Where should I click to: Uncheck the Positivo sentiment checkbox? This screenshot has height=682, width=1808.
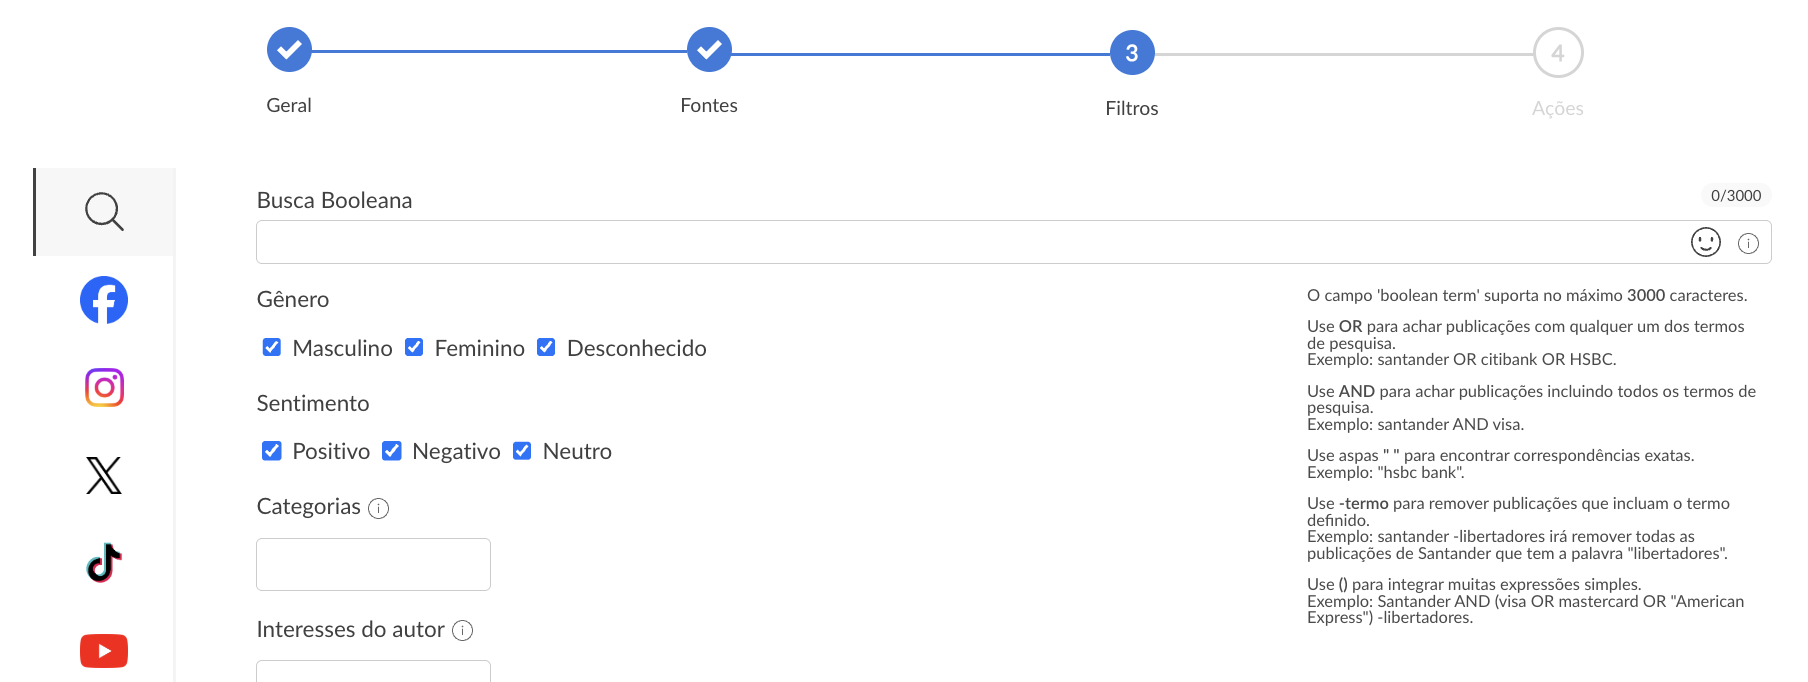point(272,451)
